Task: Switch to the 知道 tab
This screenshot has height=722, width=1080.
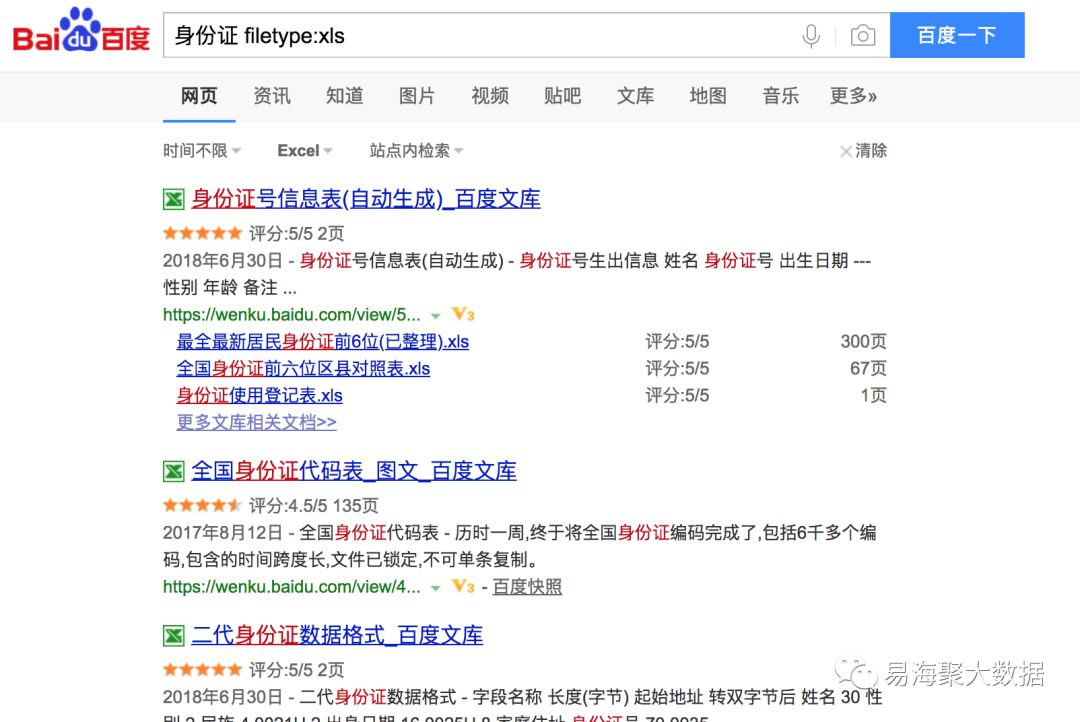Action: tap(344, 96)
